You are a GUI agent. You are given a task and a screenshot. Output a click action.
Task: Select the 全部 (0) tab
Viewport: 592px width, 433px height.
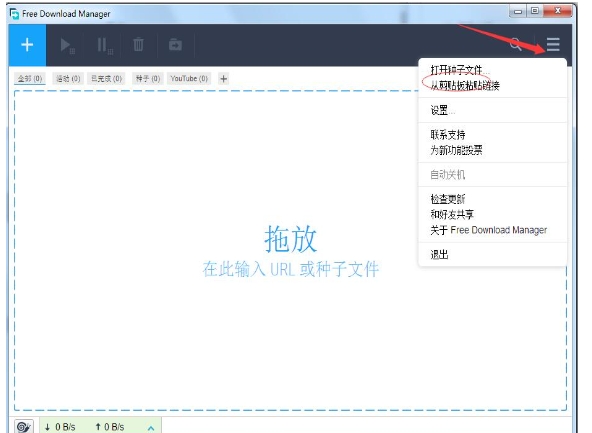pyautogui.click(x=30, y=79)
